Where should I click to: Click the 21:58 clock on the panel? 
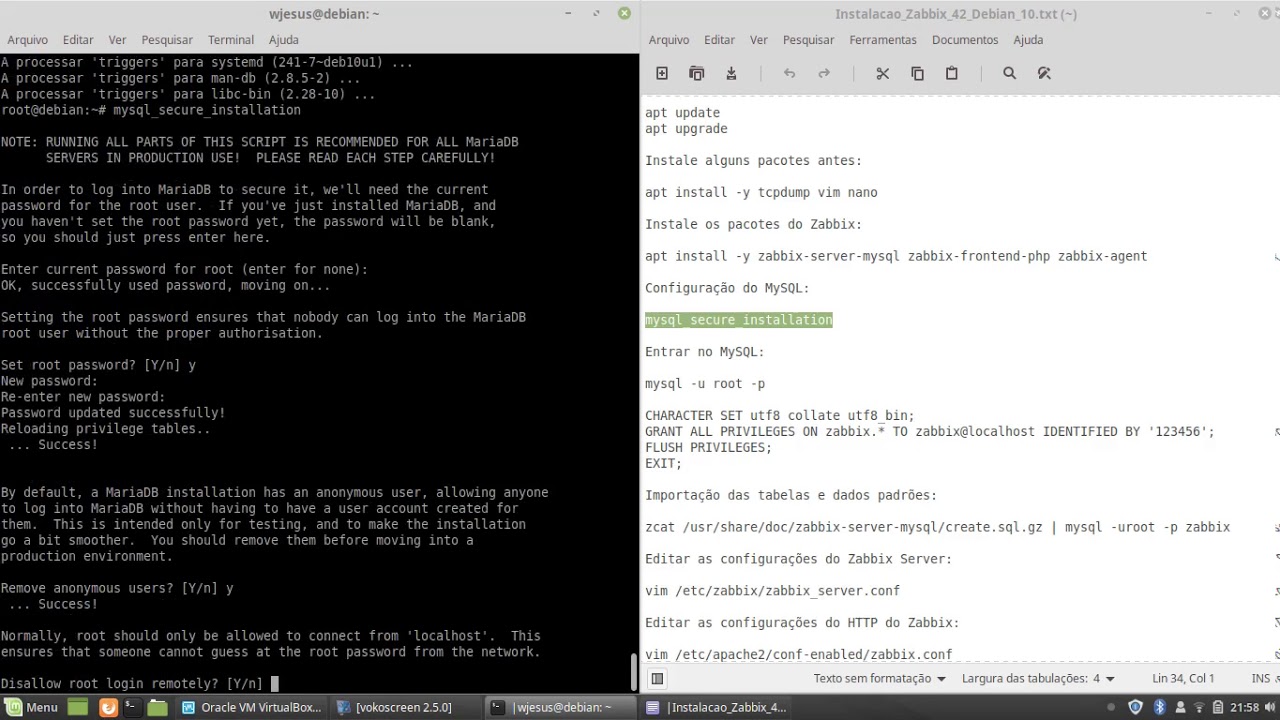[x=1245, y=707]
